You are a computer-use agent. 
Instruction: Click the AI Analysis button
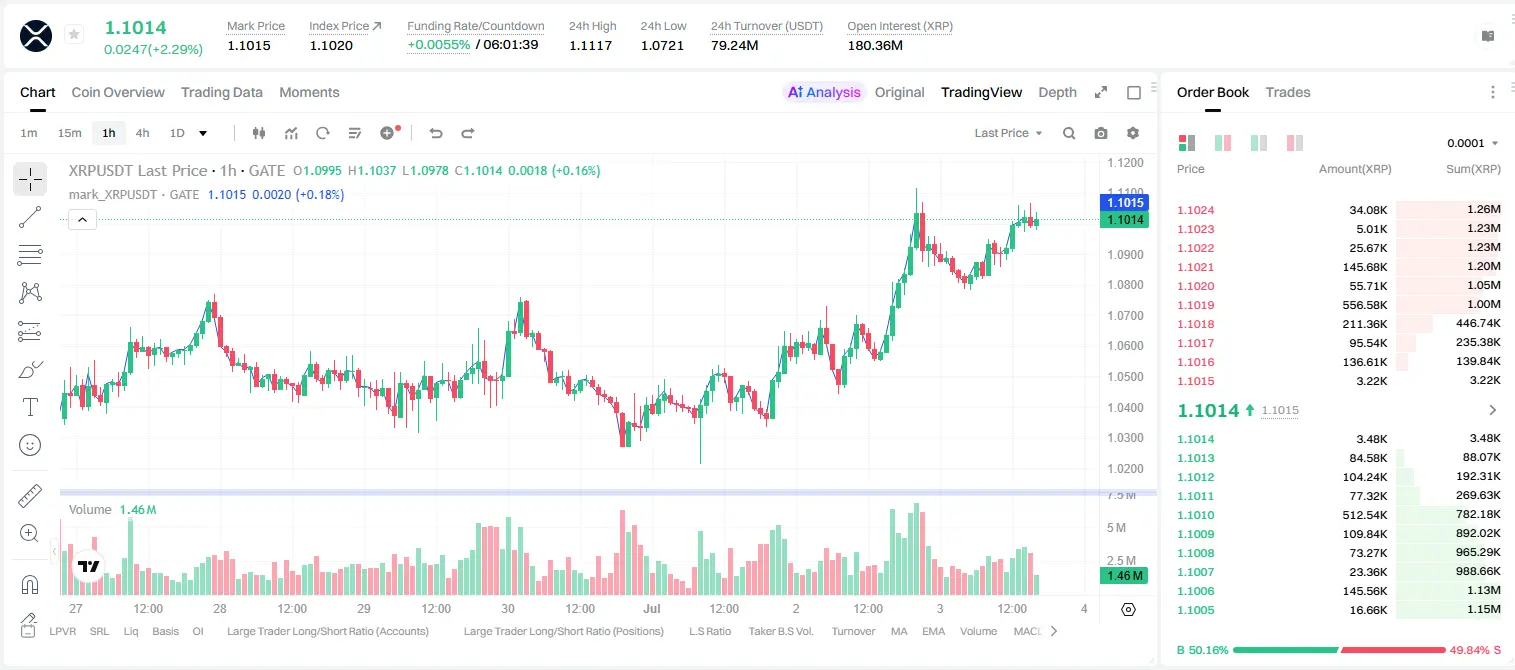[824, 92]
